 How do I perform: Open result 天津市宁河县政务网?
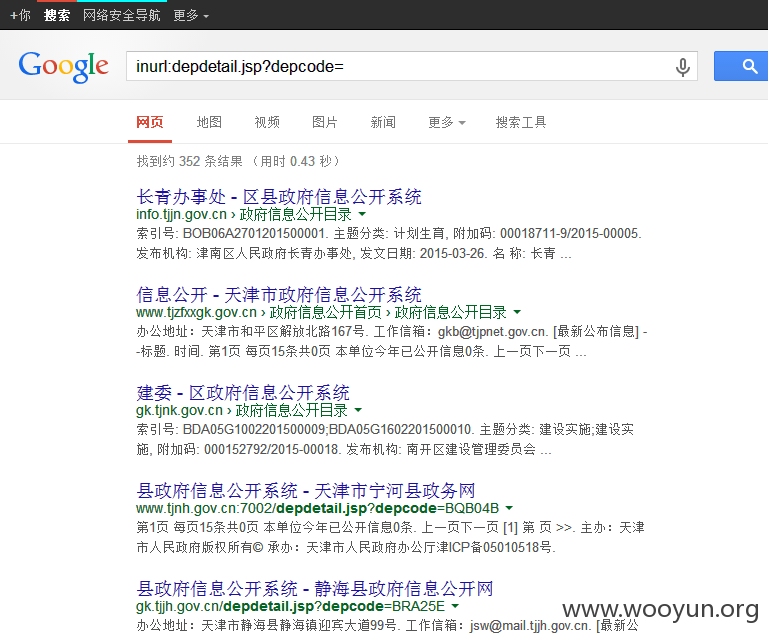point(306,491)
